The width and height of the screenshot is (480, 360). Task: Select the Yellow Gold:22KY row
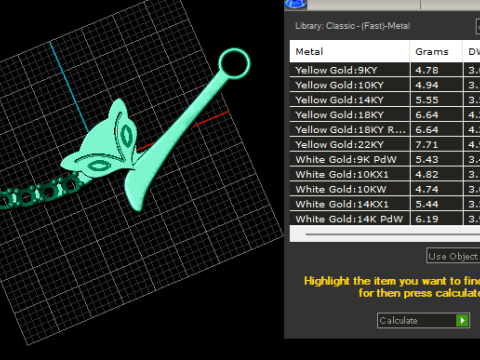tap(385, 144)
